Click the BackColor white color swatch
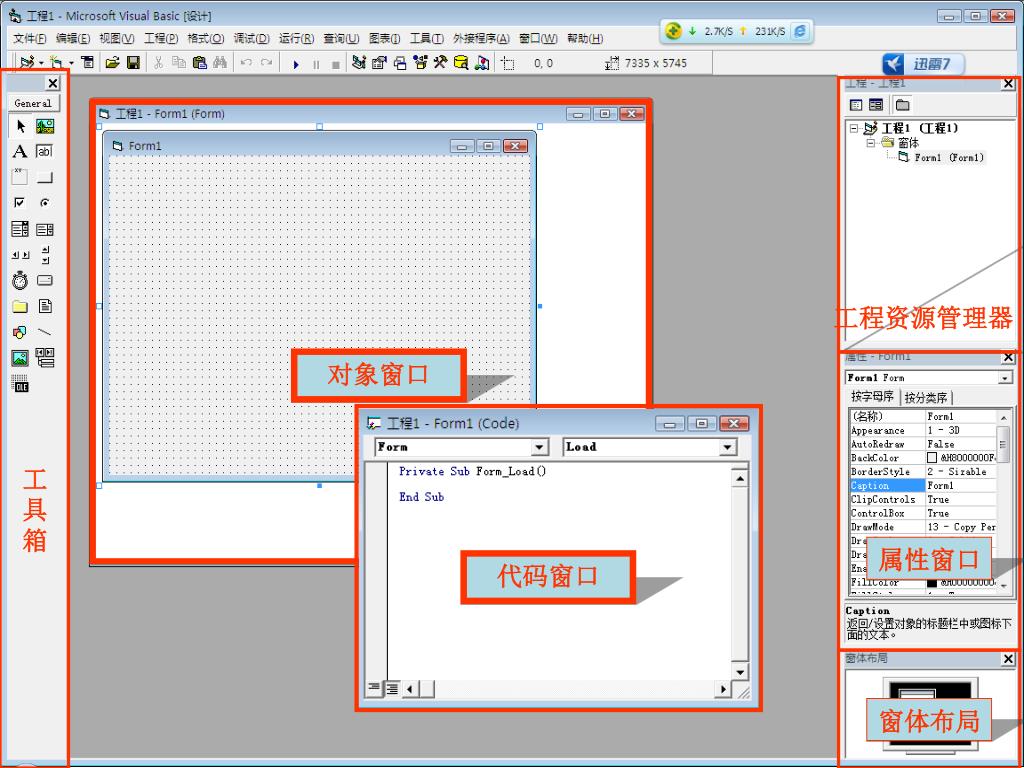1024x768 pixels. point(932,458)
